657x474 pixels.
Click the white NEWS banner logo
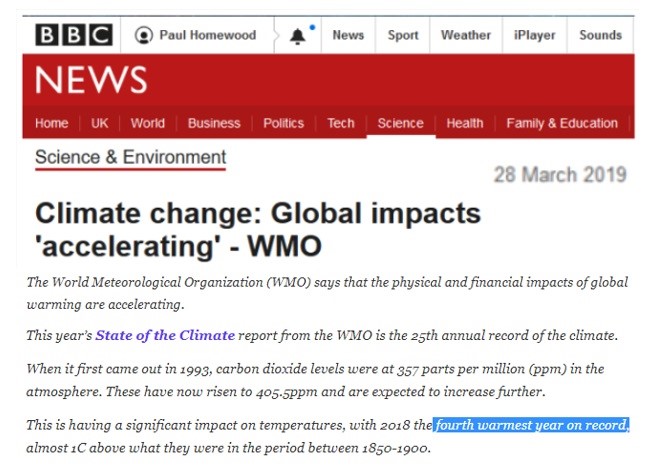[x=91, y=80]
